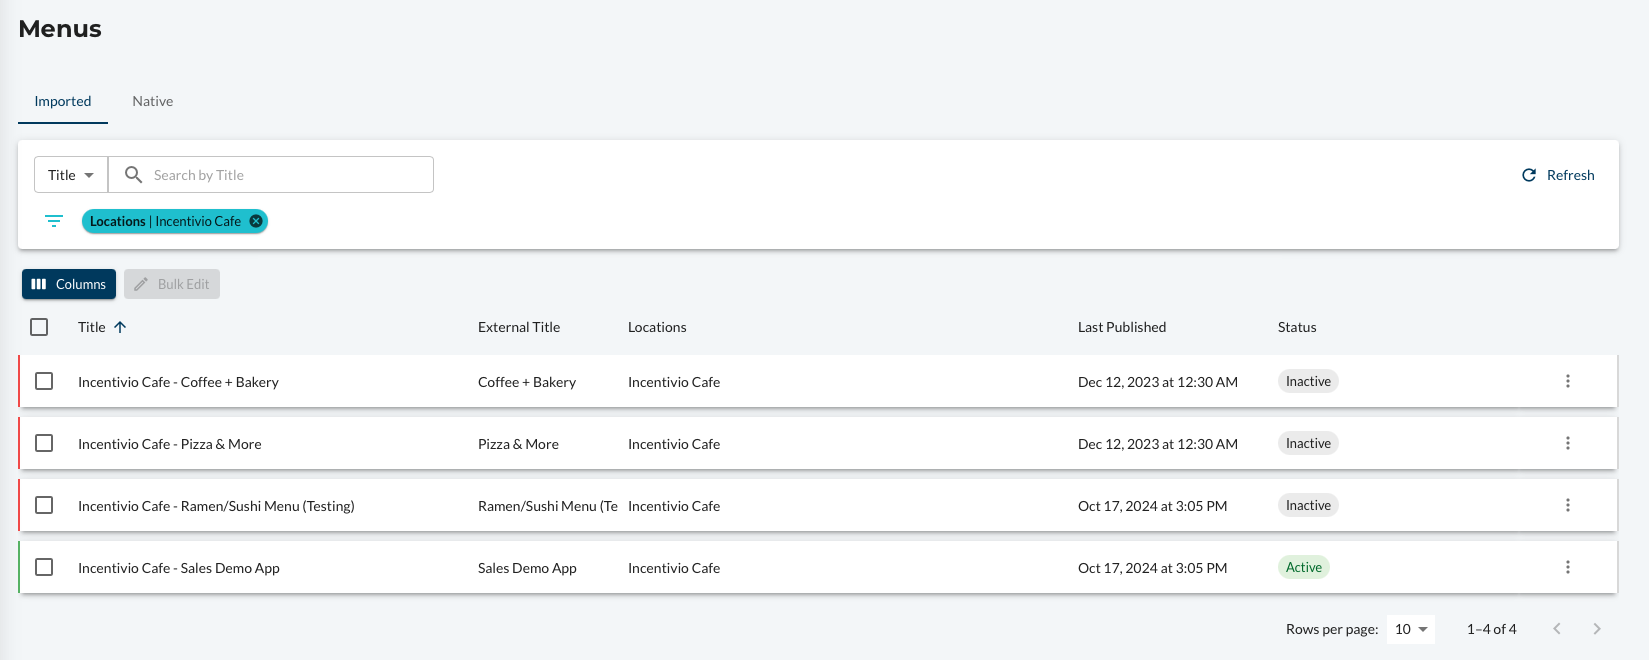
Task: Open the Title search-field dropdown
Action: click(71, 175)
